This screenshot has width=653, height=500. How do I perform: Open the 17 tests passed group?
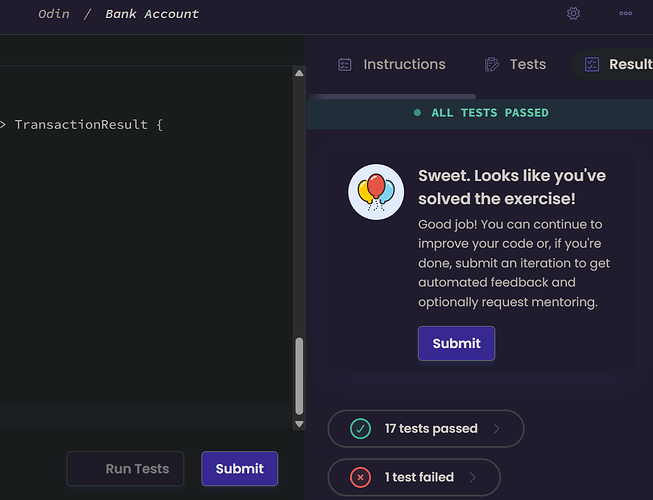point(426,428)
